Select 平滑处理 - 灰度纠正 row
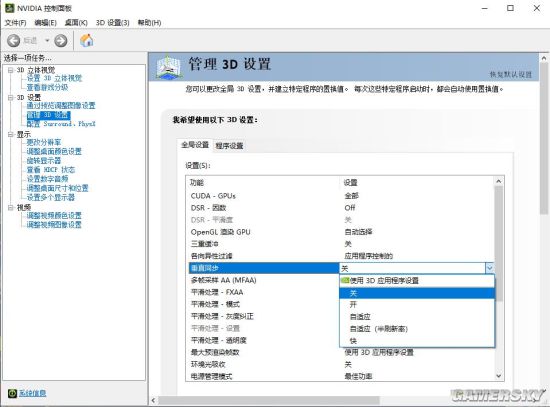 pos(264,316)
